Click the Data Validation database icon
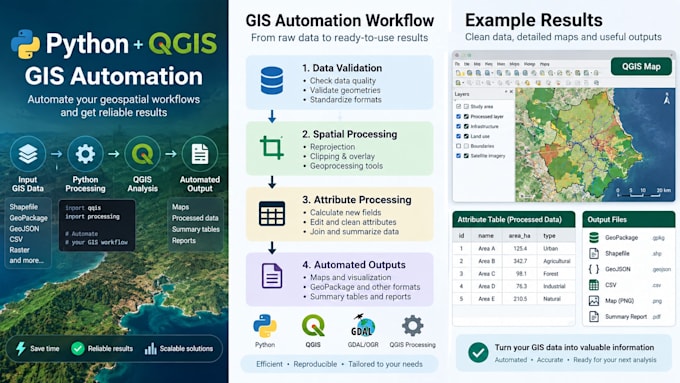Viewport: 680px width, 383px height. [x=272, y=81]
